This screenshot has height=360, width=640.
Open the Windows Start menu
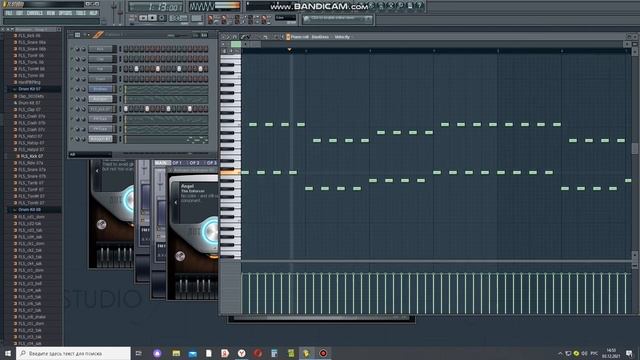point(8,353)
